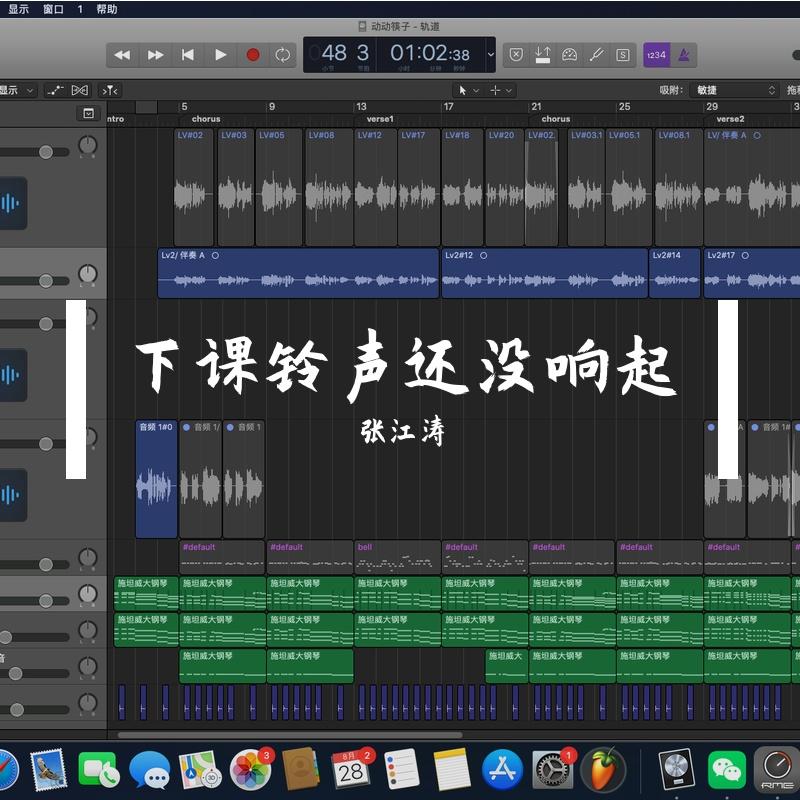
Task: Open the 帮助 menu in the menu bar
Action: (107, 9)
